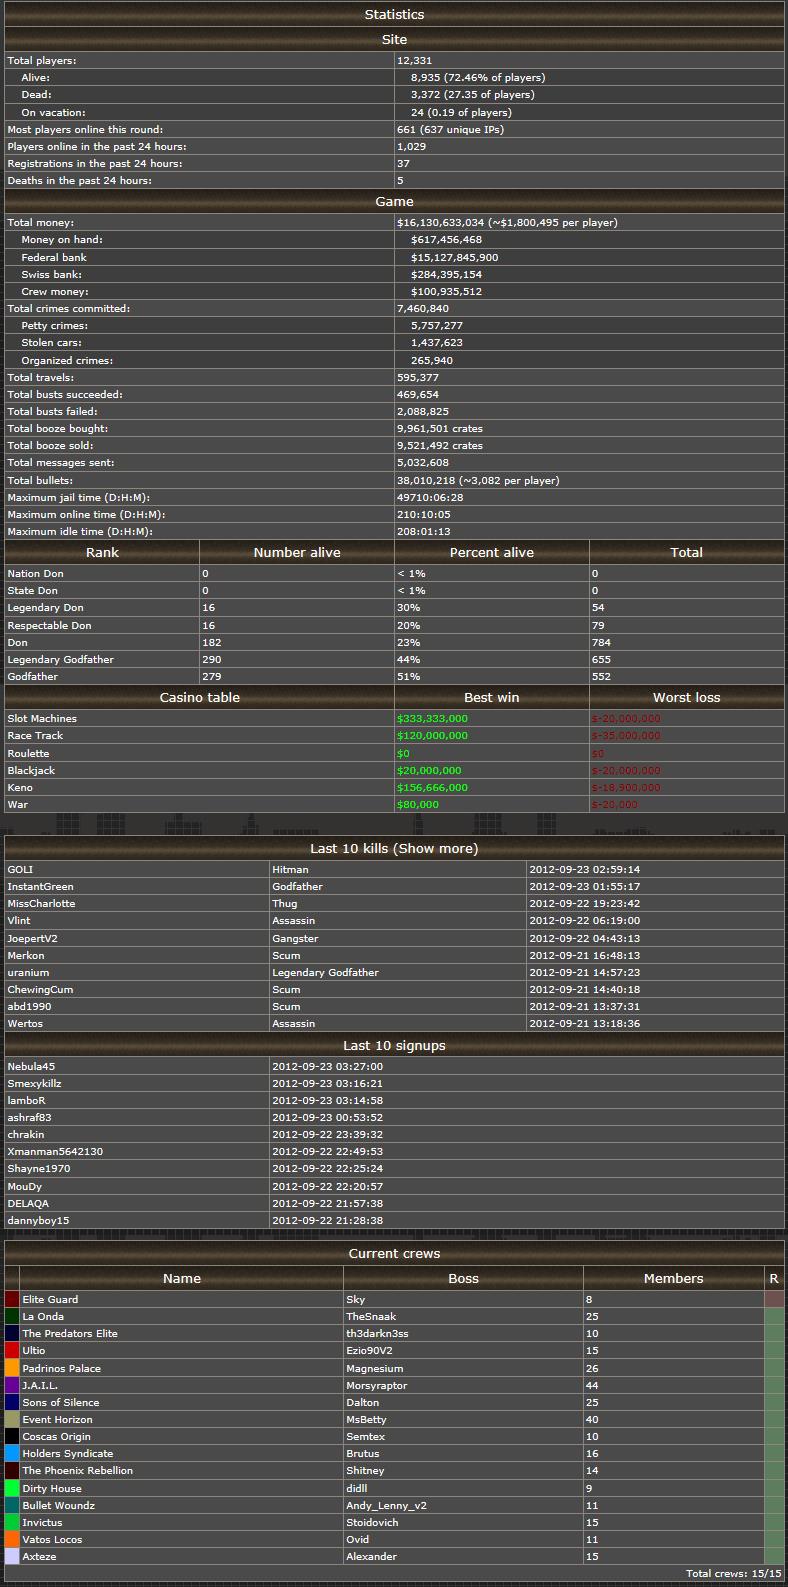The width and height of the screenshot is (788, 1587).
Task: Open Wertos in the last kills list
Action: pos(25,1024)
